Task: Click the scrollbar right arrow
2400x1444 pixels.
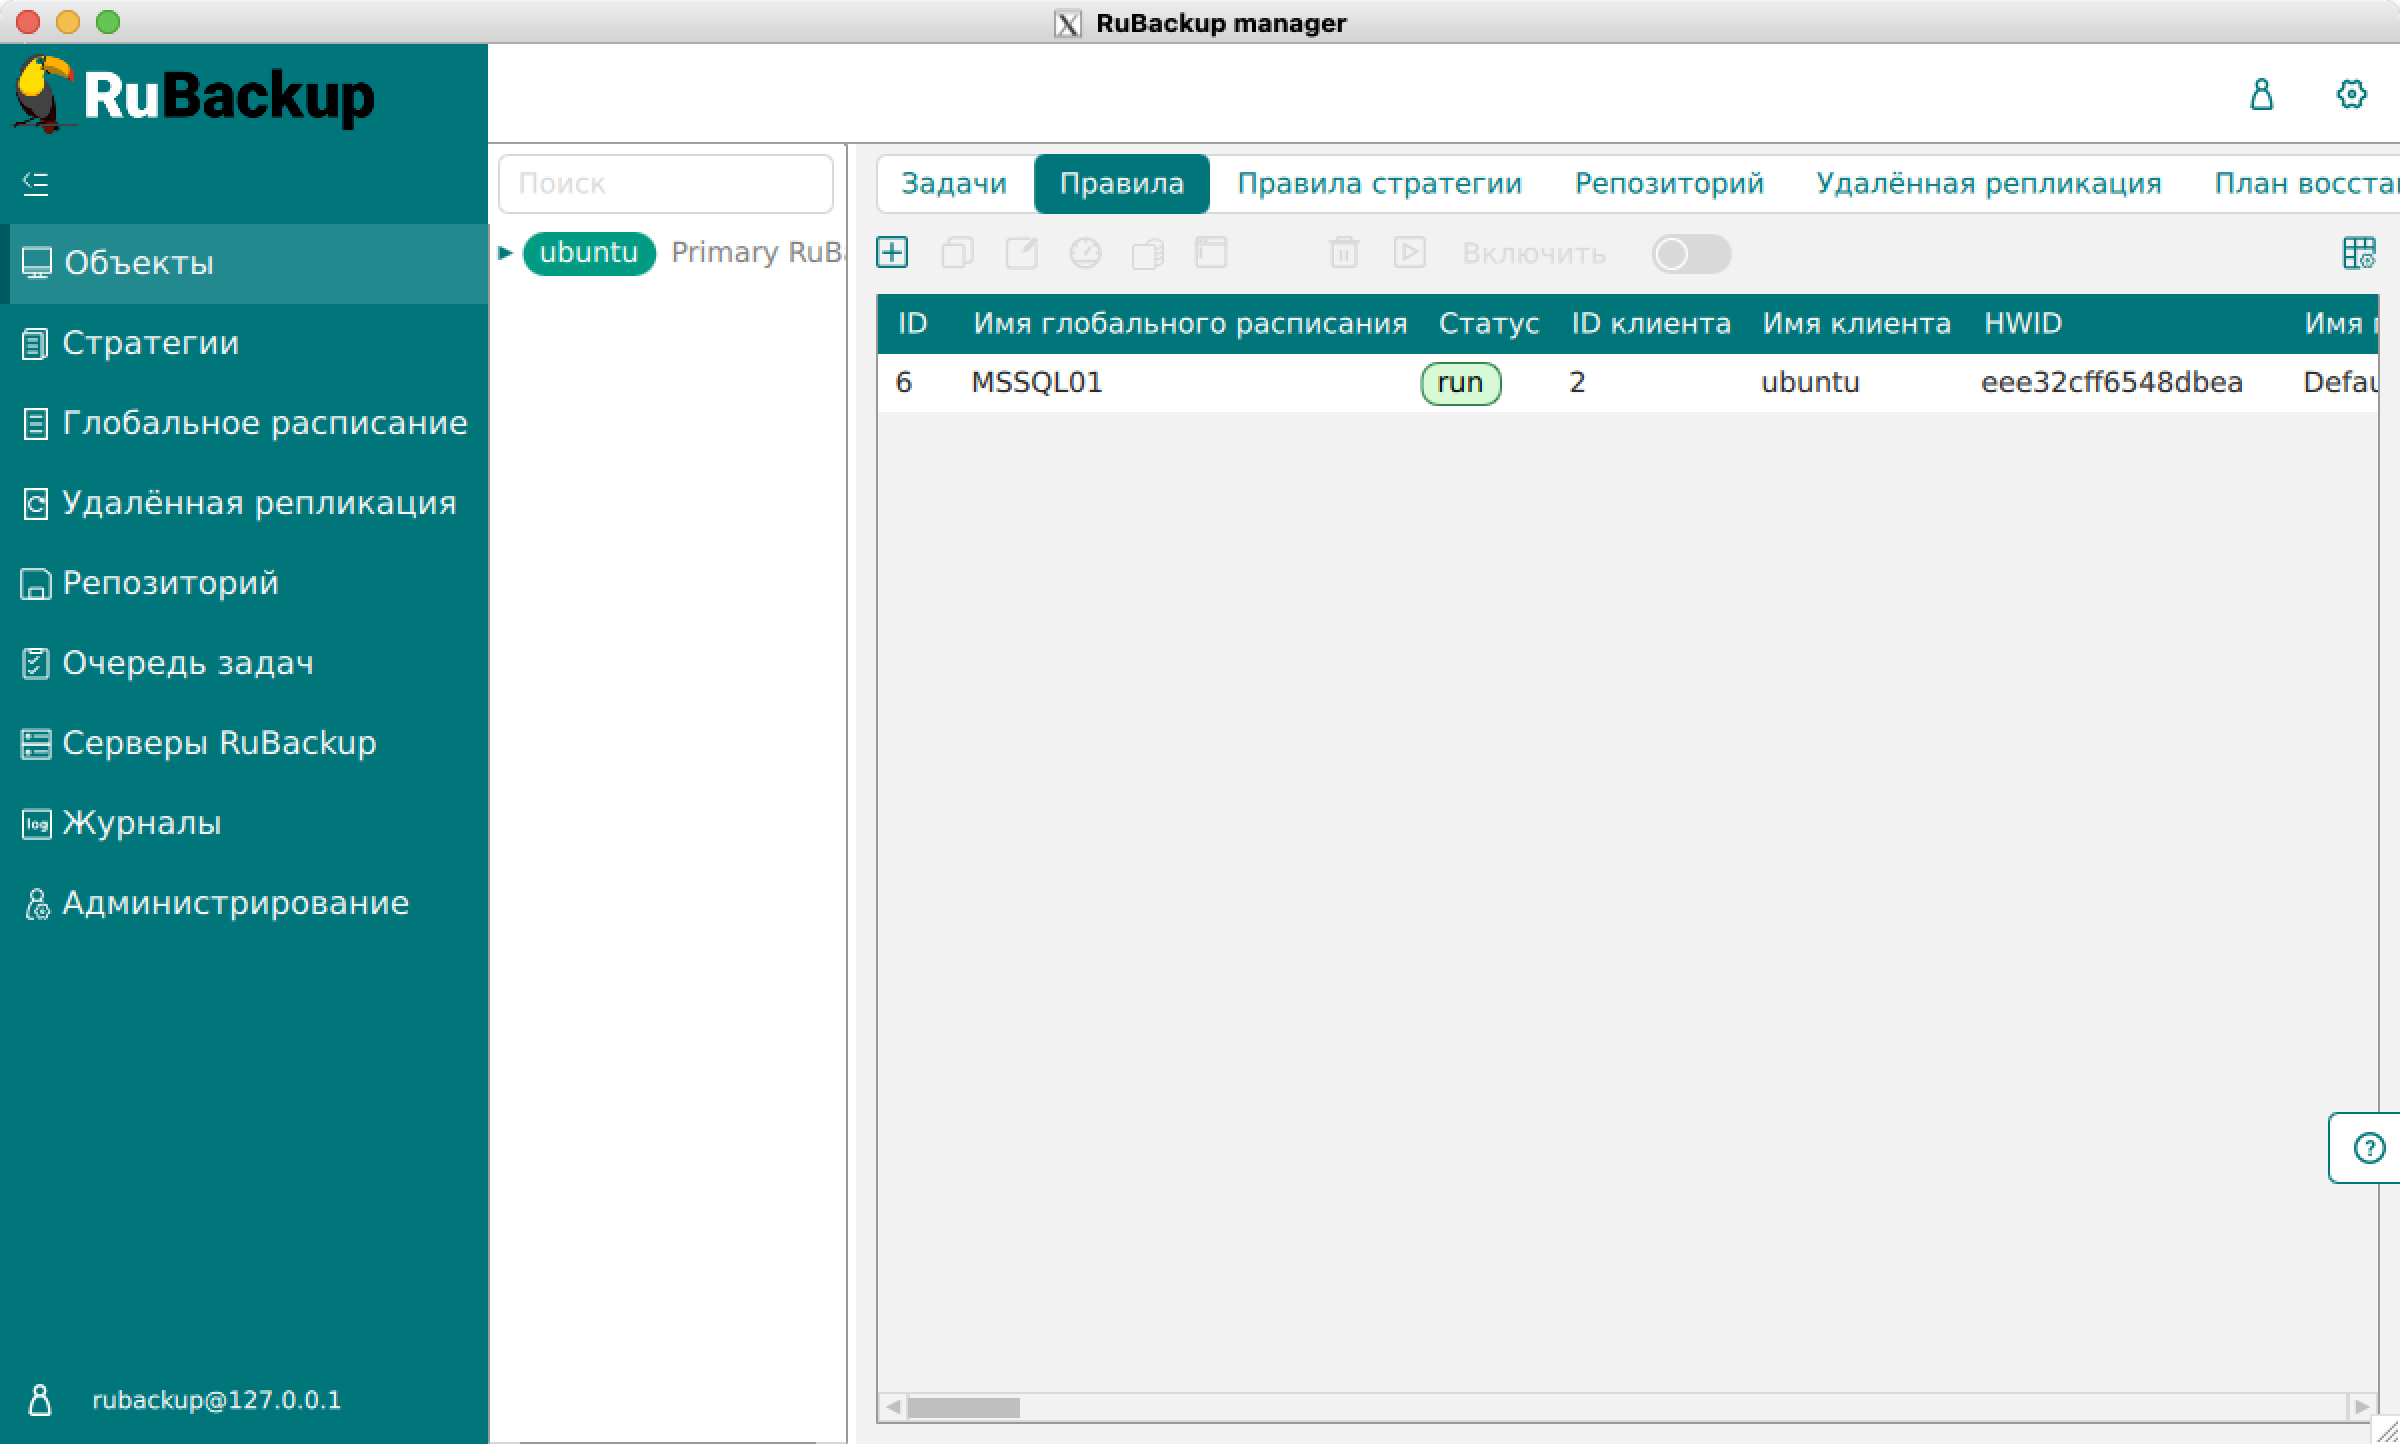Action: point(2362,1407)
